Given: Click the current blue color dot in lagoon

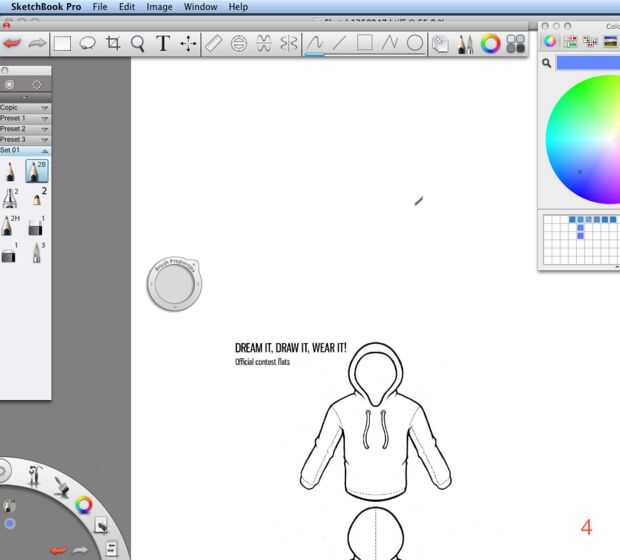Looking at the screenshot, I should (10, 524).
